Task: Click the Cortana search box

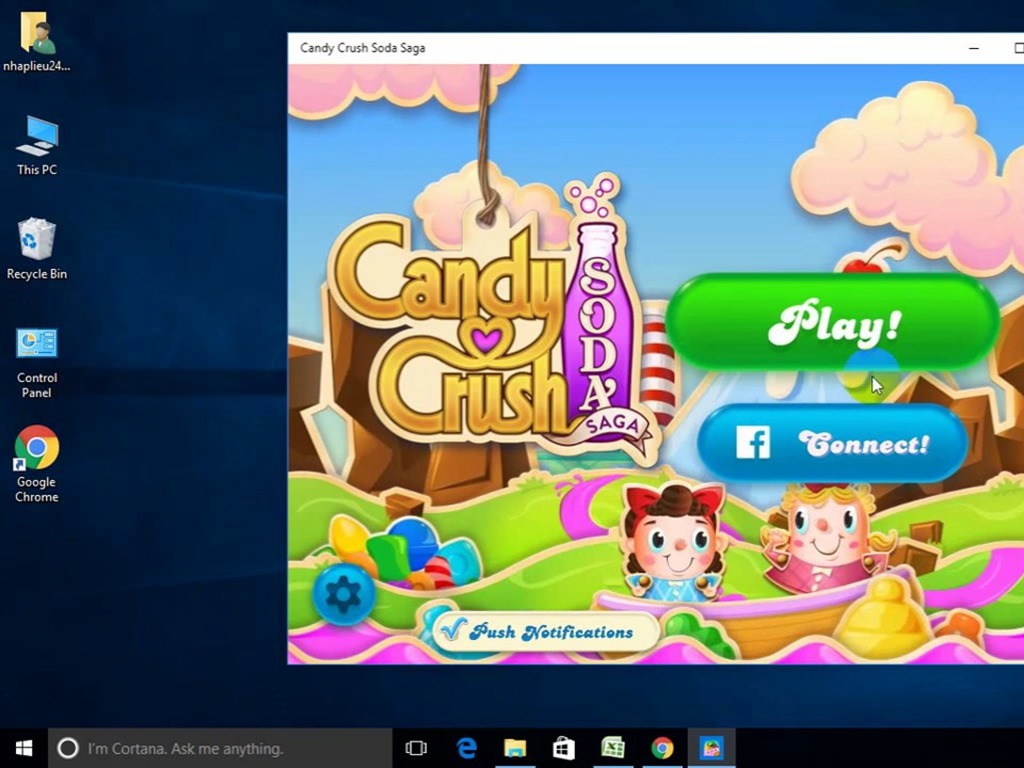Action: (220, 748)
